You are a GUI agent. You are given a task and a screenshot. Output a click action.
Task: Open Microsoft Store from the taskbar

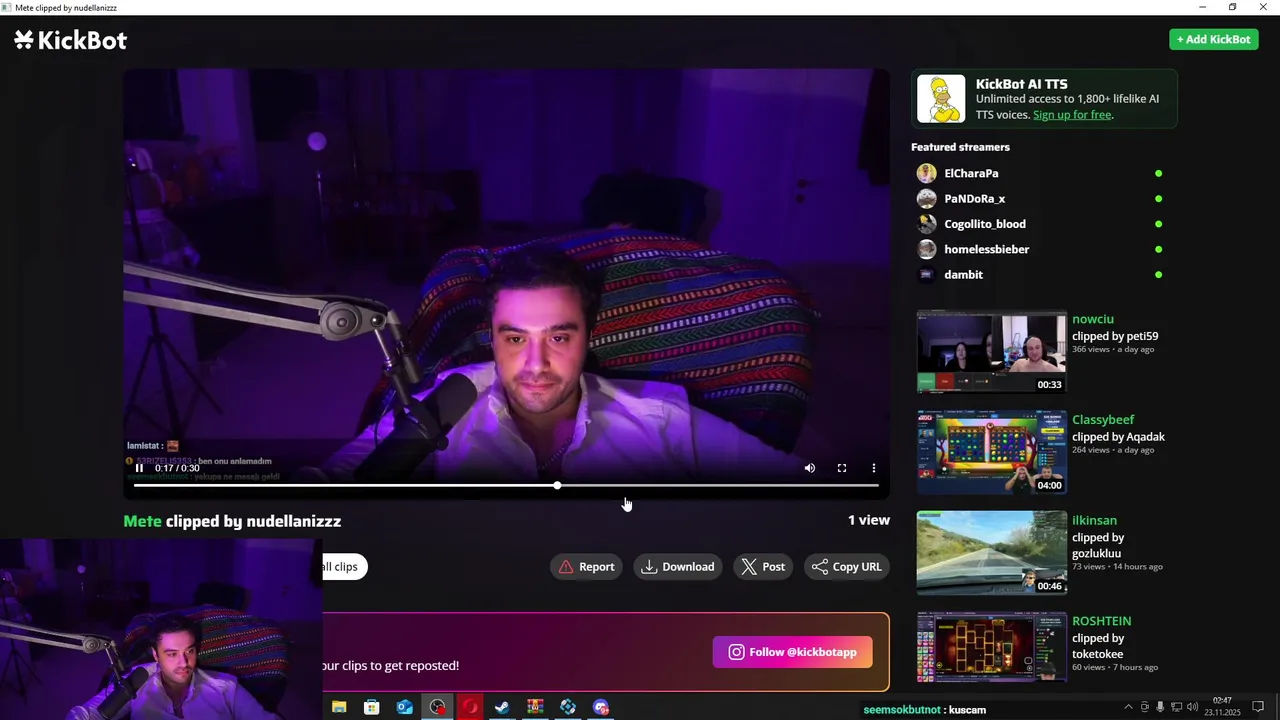coord(372,707)
